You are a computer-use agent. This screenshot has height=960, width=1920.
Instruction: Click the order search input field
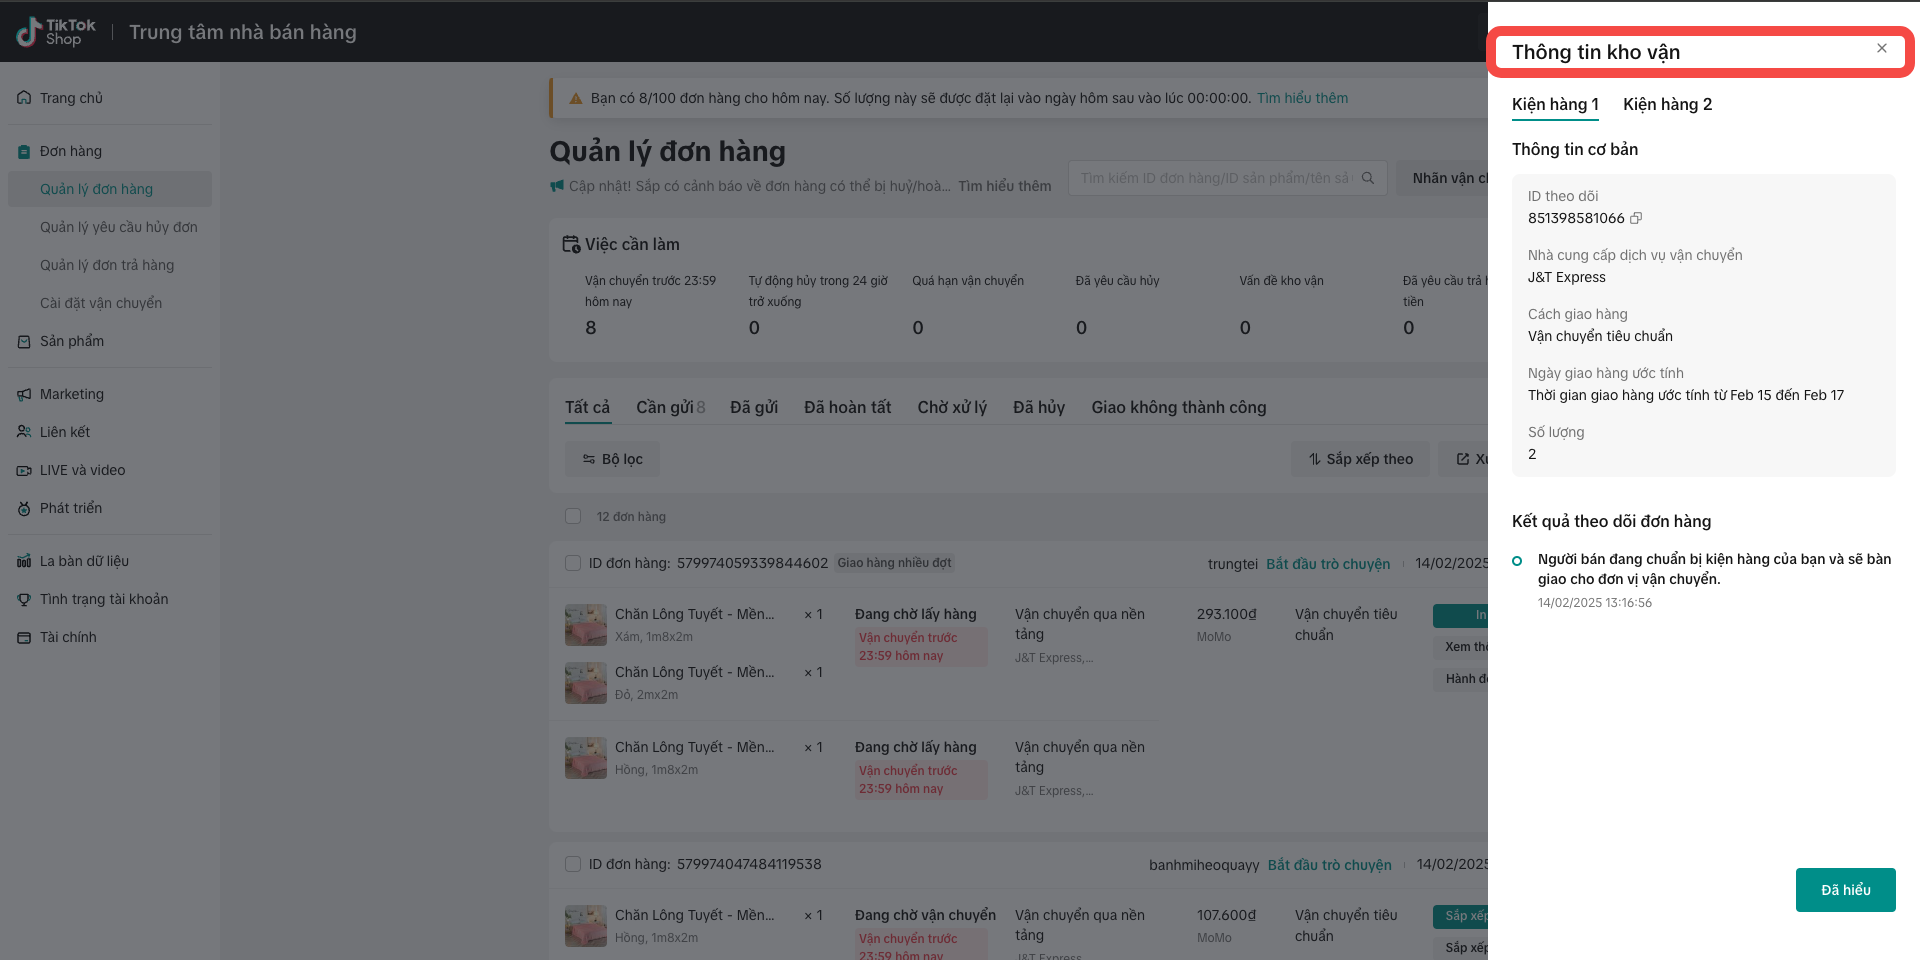tap(1214, 178)
